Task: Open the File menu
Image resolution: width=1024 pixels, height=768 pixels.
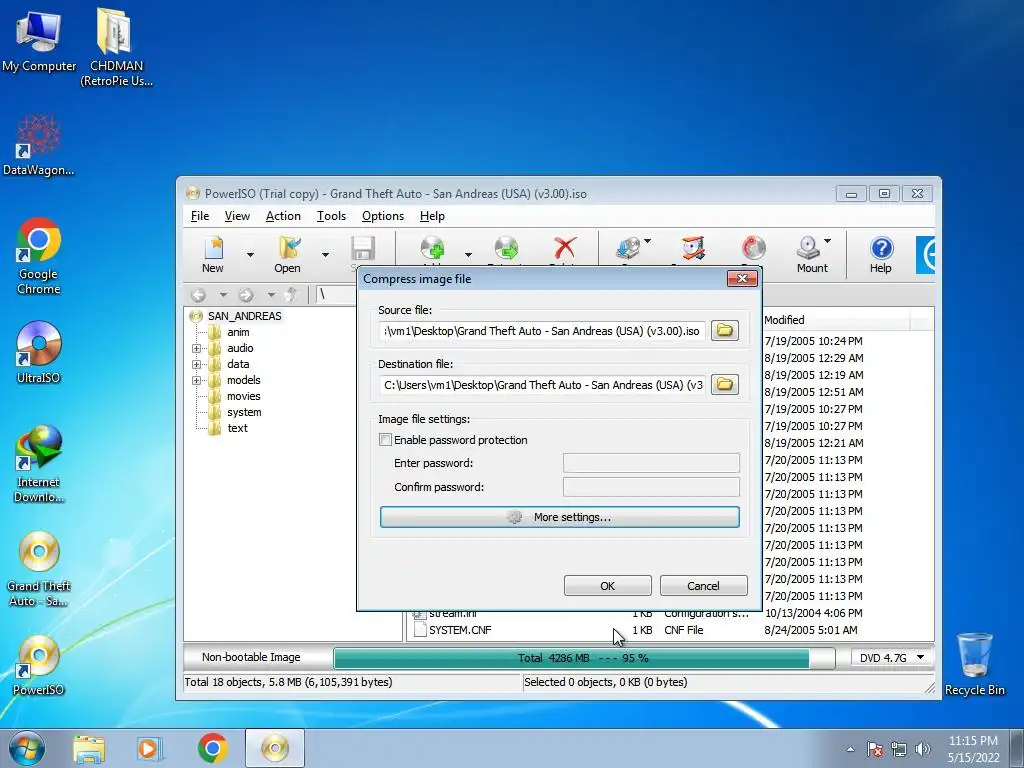Action: 200,216
